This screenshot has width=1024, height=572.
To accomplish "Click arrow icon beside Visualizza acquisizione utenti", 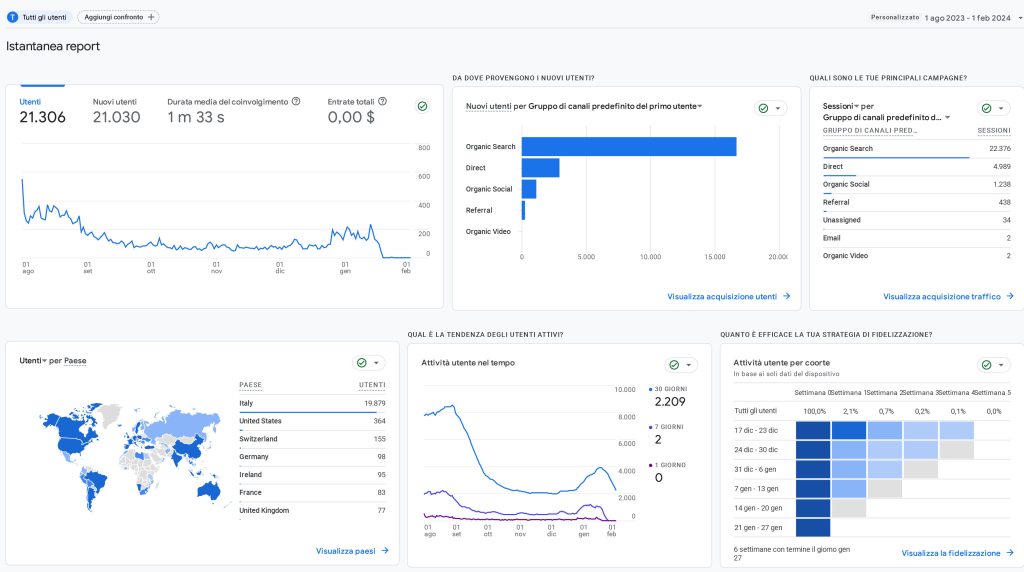I will [787, 296].
